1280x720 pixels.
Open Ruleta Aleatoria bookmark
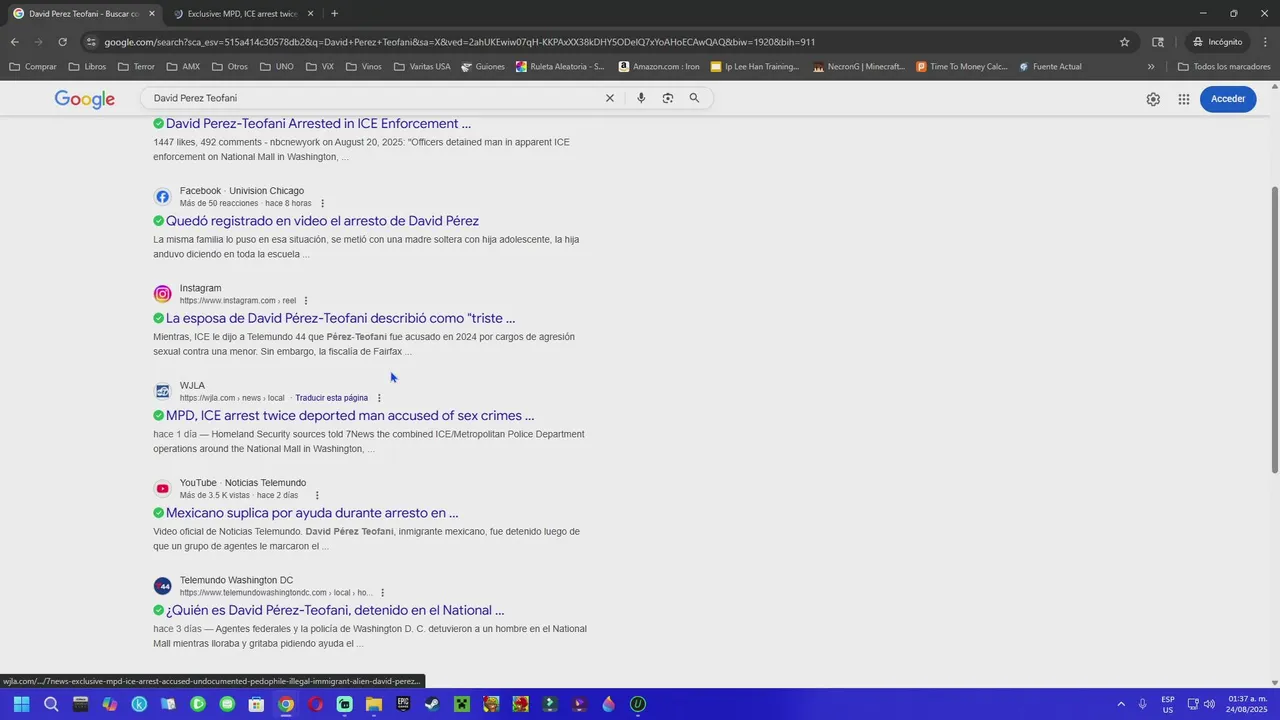[560, 67]
